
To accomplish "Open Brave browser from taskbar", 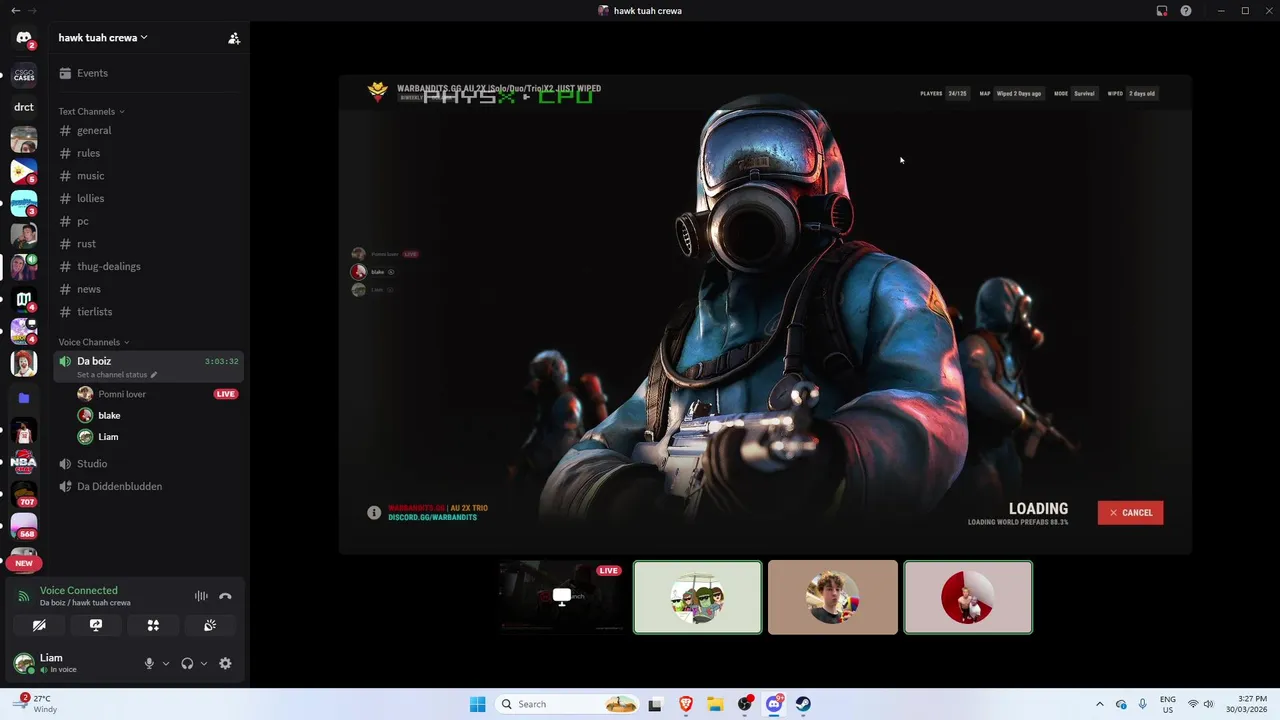I will pyautogui.click(x=686, y=704).
